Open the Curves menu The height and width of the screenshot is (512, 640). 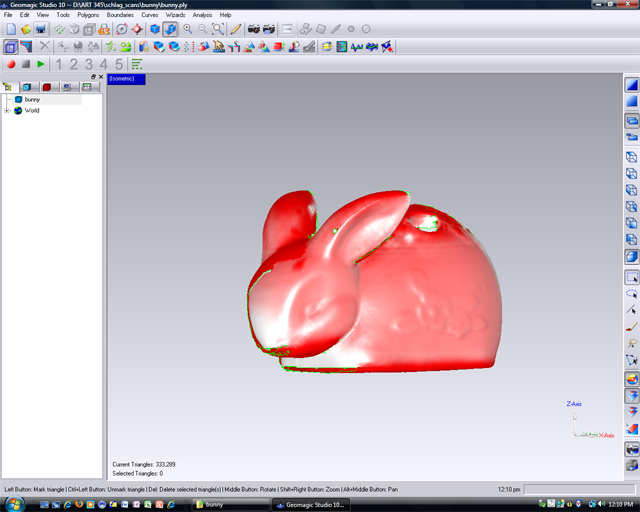coord(150,15)
